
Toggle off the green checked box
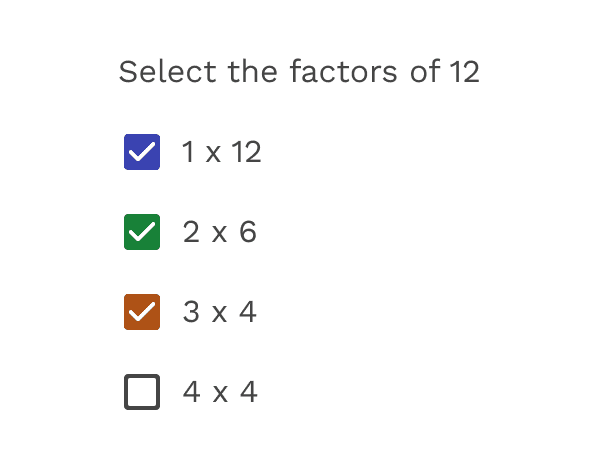click(142, 232)
